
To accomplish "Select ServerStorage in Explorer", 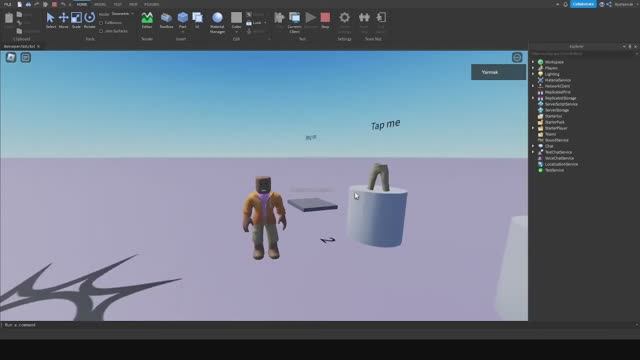I will [556, 110].
